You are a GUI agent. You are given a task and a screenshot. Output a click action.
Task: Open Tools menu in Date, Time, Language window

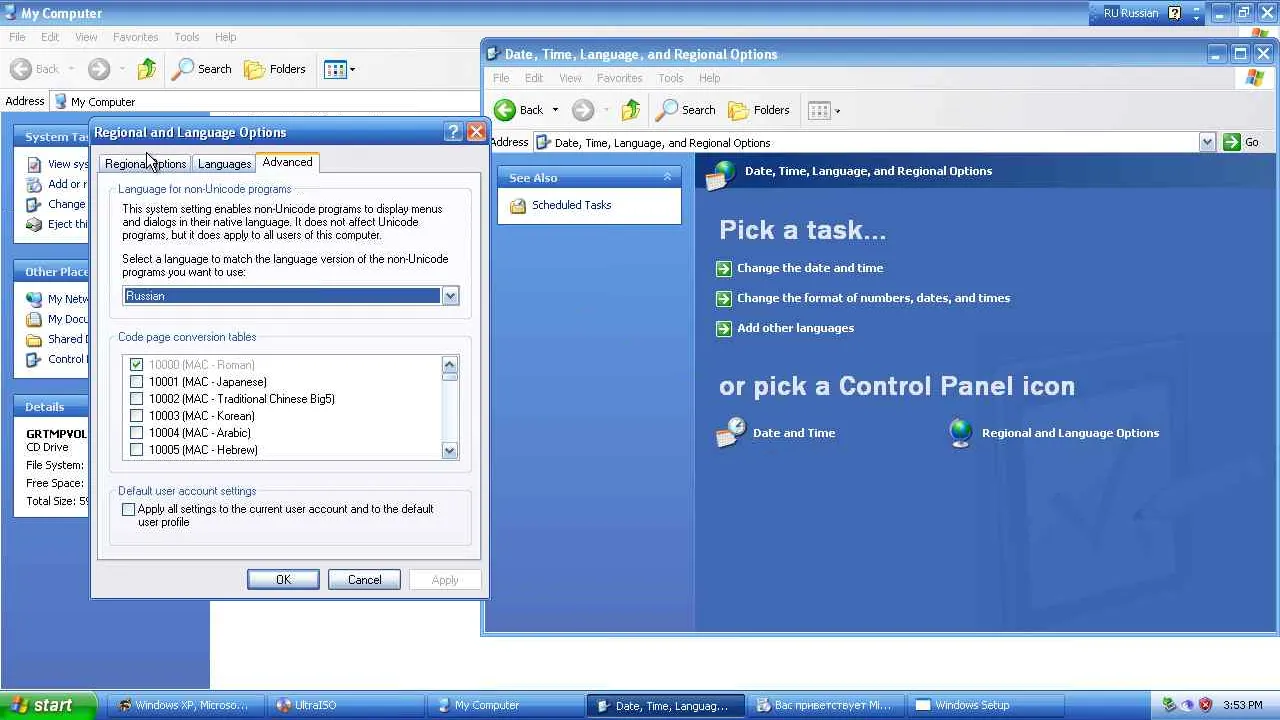pyautogui.click(x=670, y=78)
